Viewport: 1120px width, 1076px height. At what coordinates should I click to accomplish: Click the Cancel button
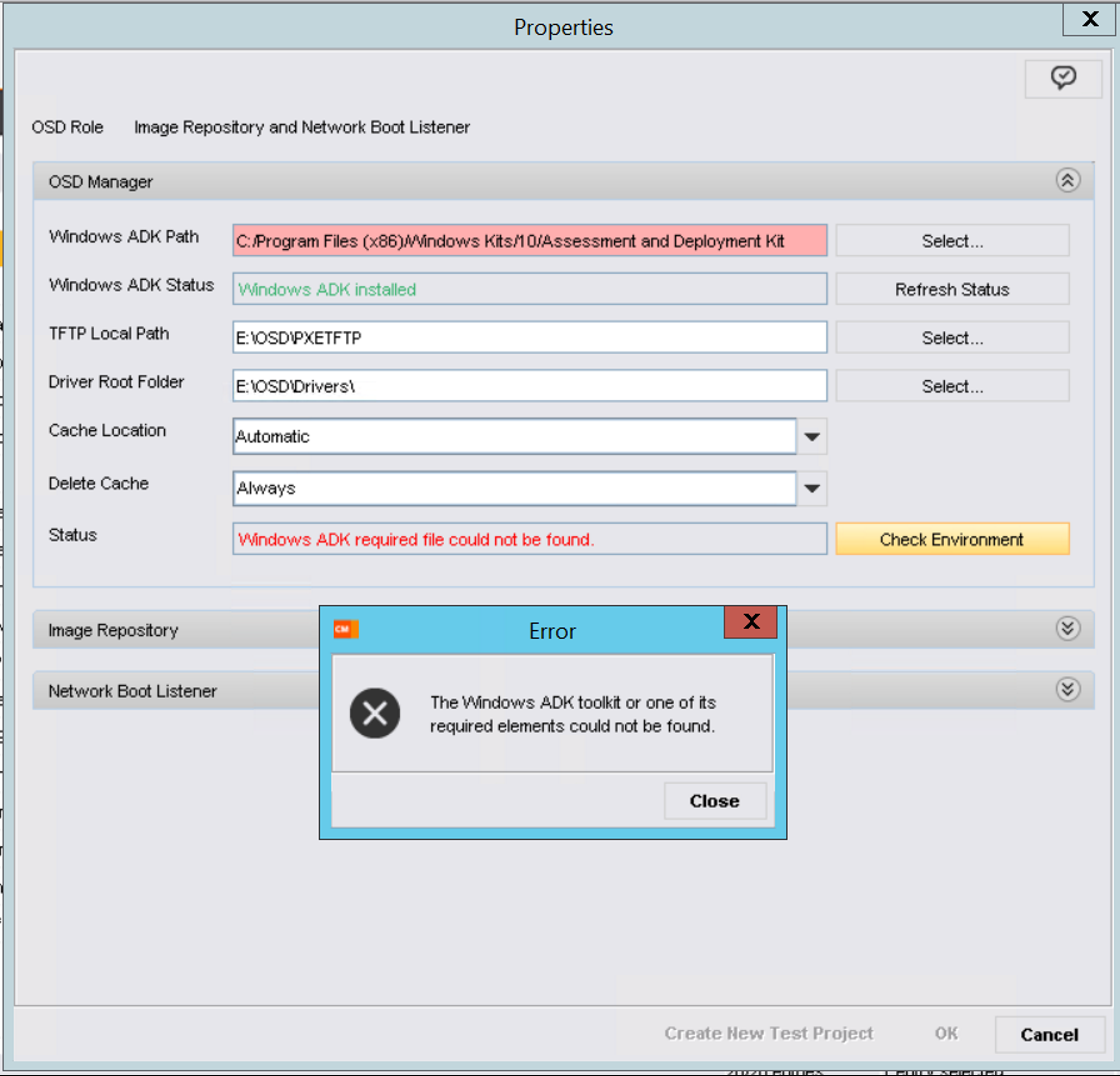[x=1049, y=1034]
